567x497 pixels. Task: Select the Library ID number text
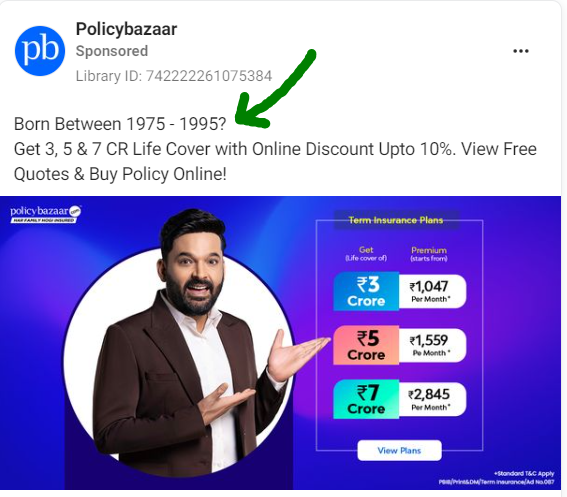tap(209, 76)
